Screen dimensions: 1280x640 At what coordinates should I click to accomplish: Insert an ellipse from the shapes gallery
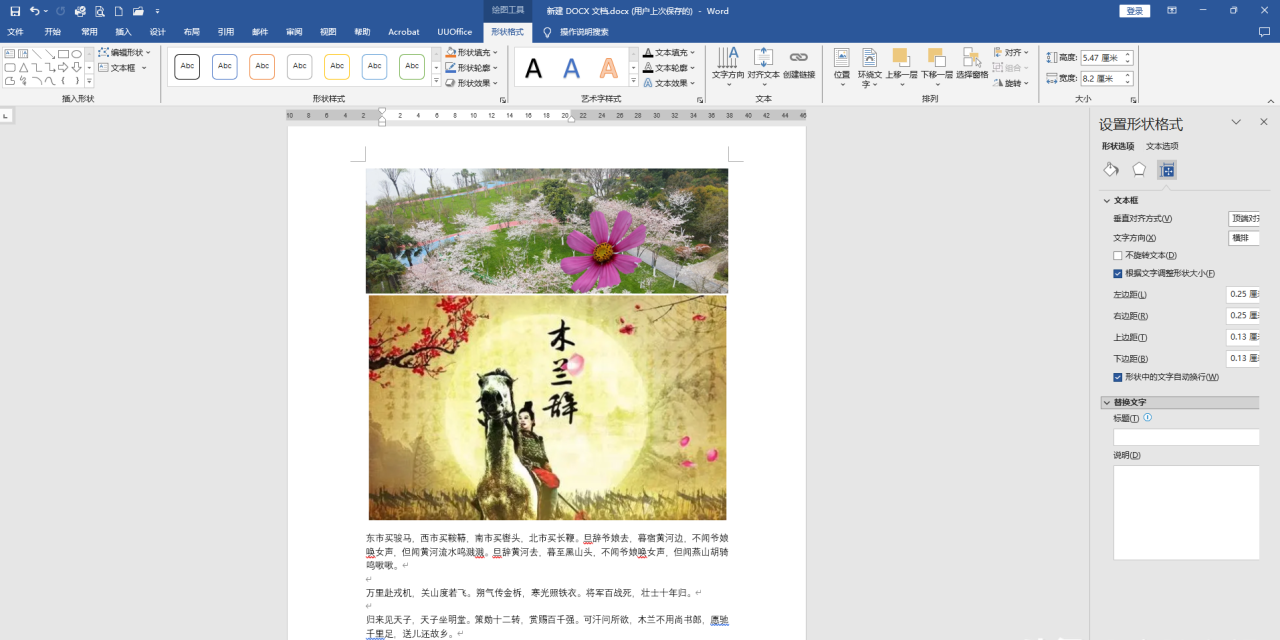[x=76, y=54]
